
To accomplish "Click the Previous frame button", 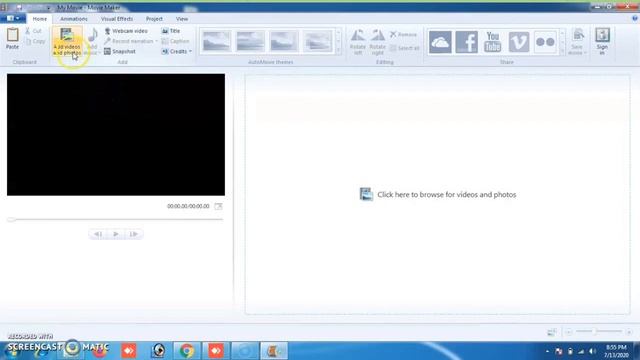I will (98, 234).
